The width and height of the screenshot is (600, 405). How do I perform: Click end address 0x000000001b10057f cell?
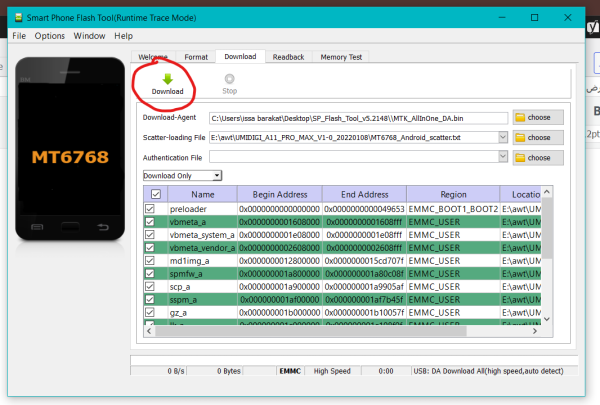coord(364,313)
